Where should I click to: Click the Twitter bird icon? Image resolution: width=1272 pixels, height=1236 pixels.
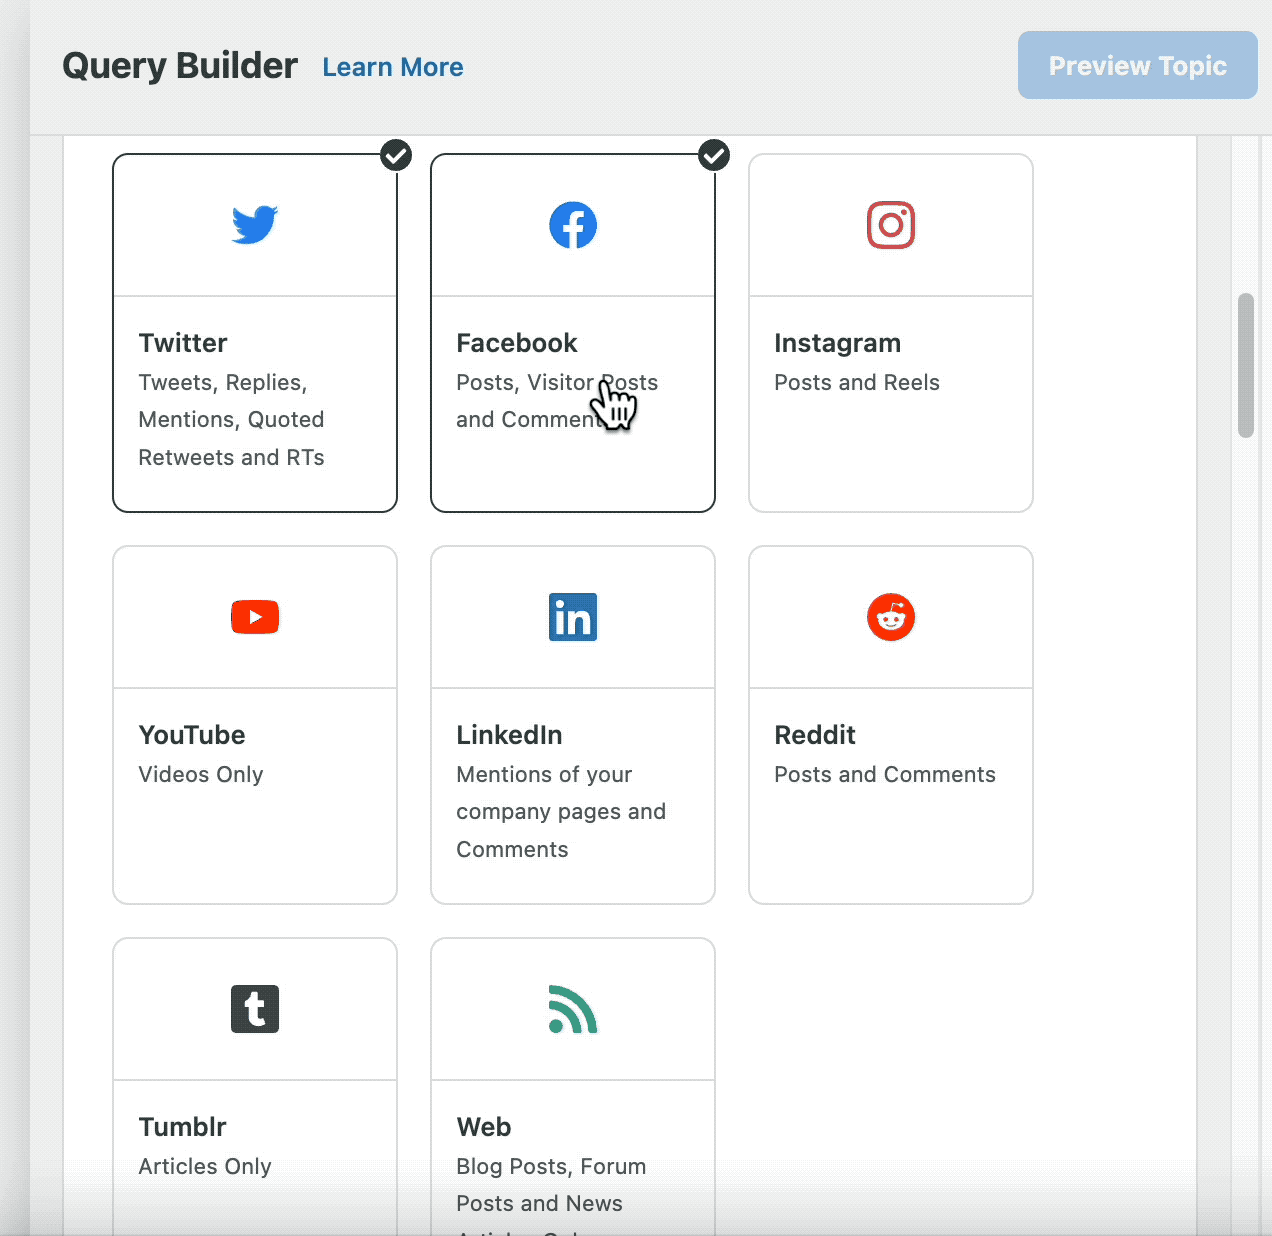coord(255,225)
